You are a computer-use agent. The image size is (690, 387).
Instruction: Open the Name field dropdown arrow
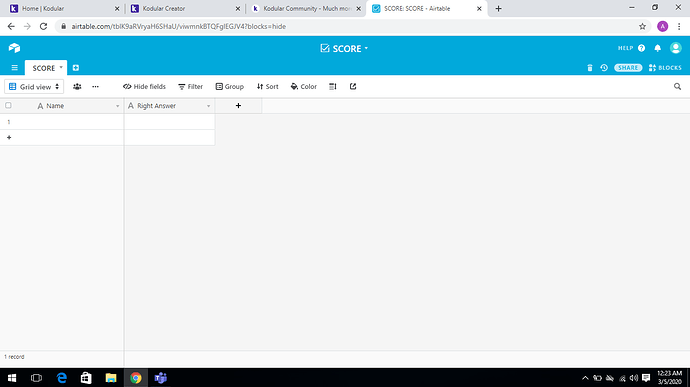[117, 106]
